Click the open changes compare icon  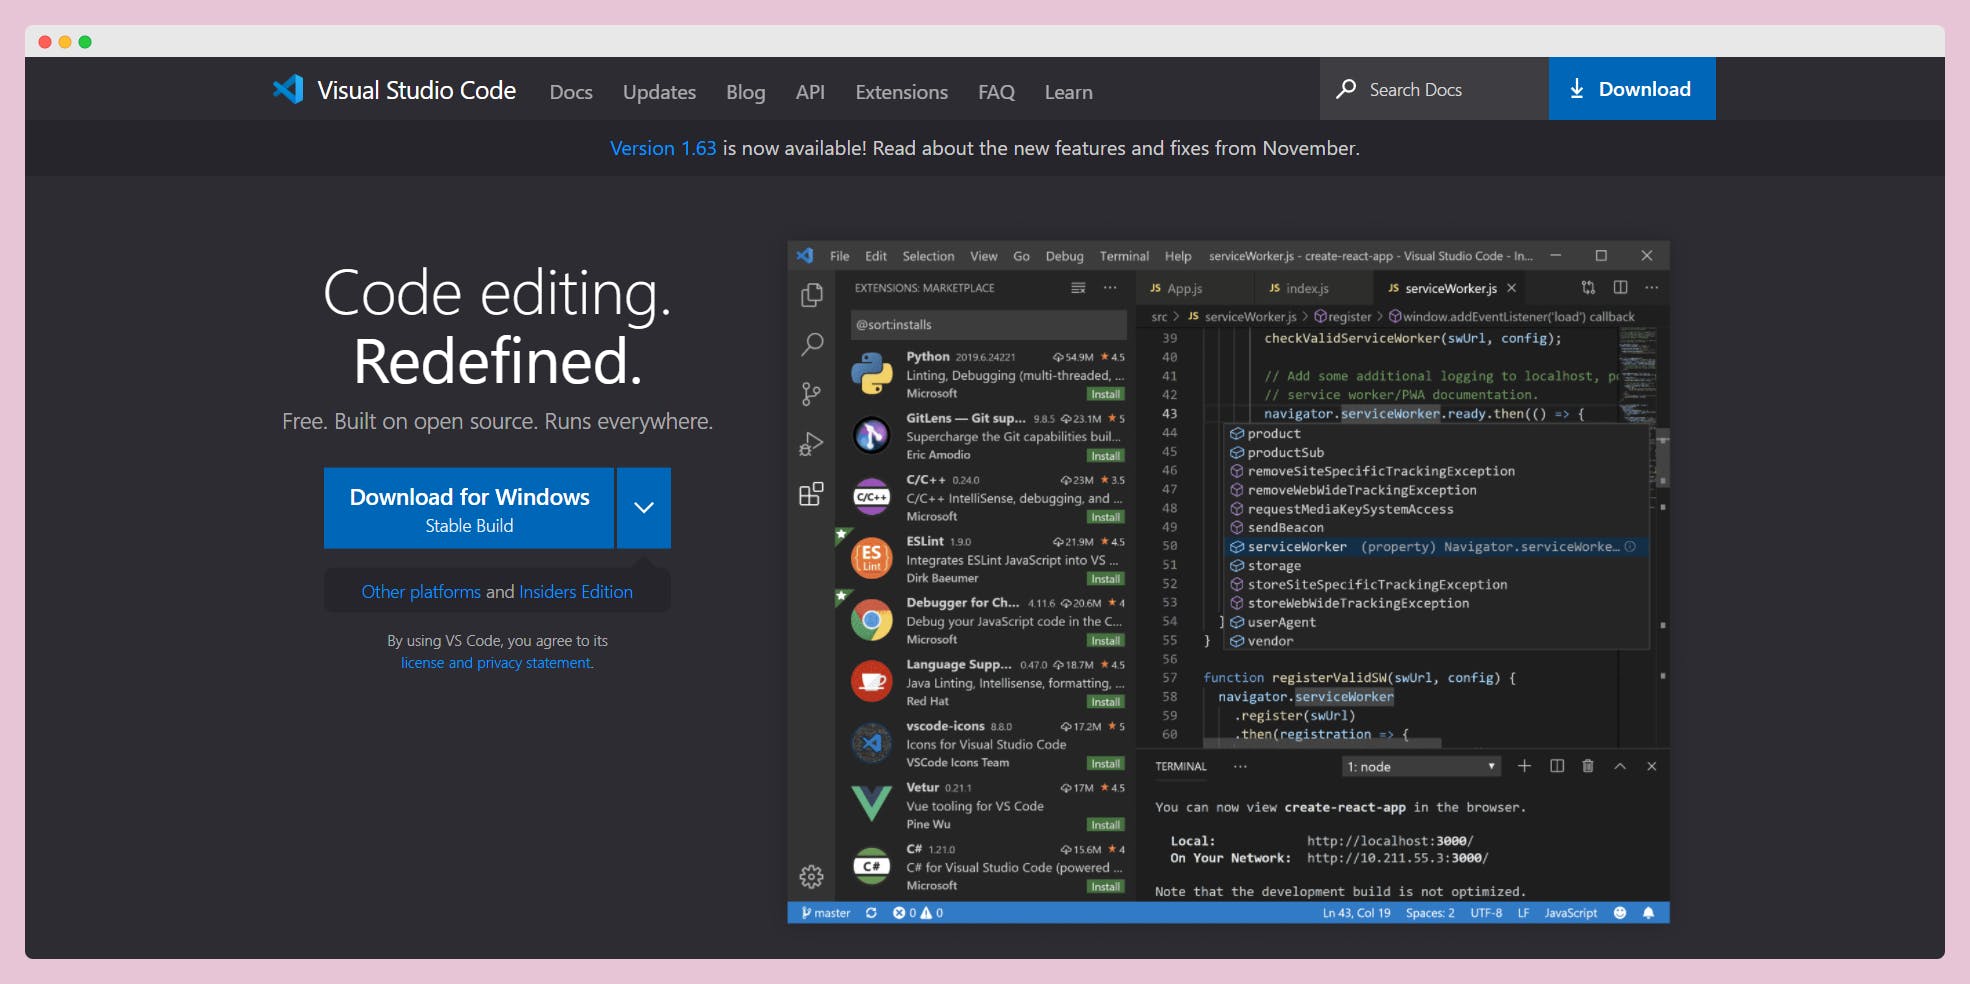click(x=1588, y=288)
